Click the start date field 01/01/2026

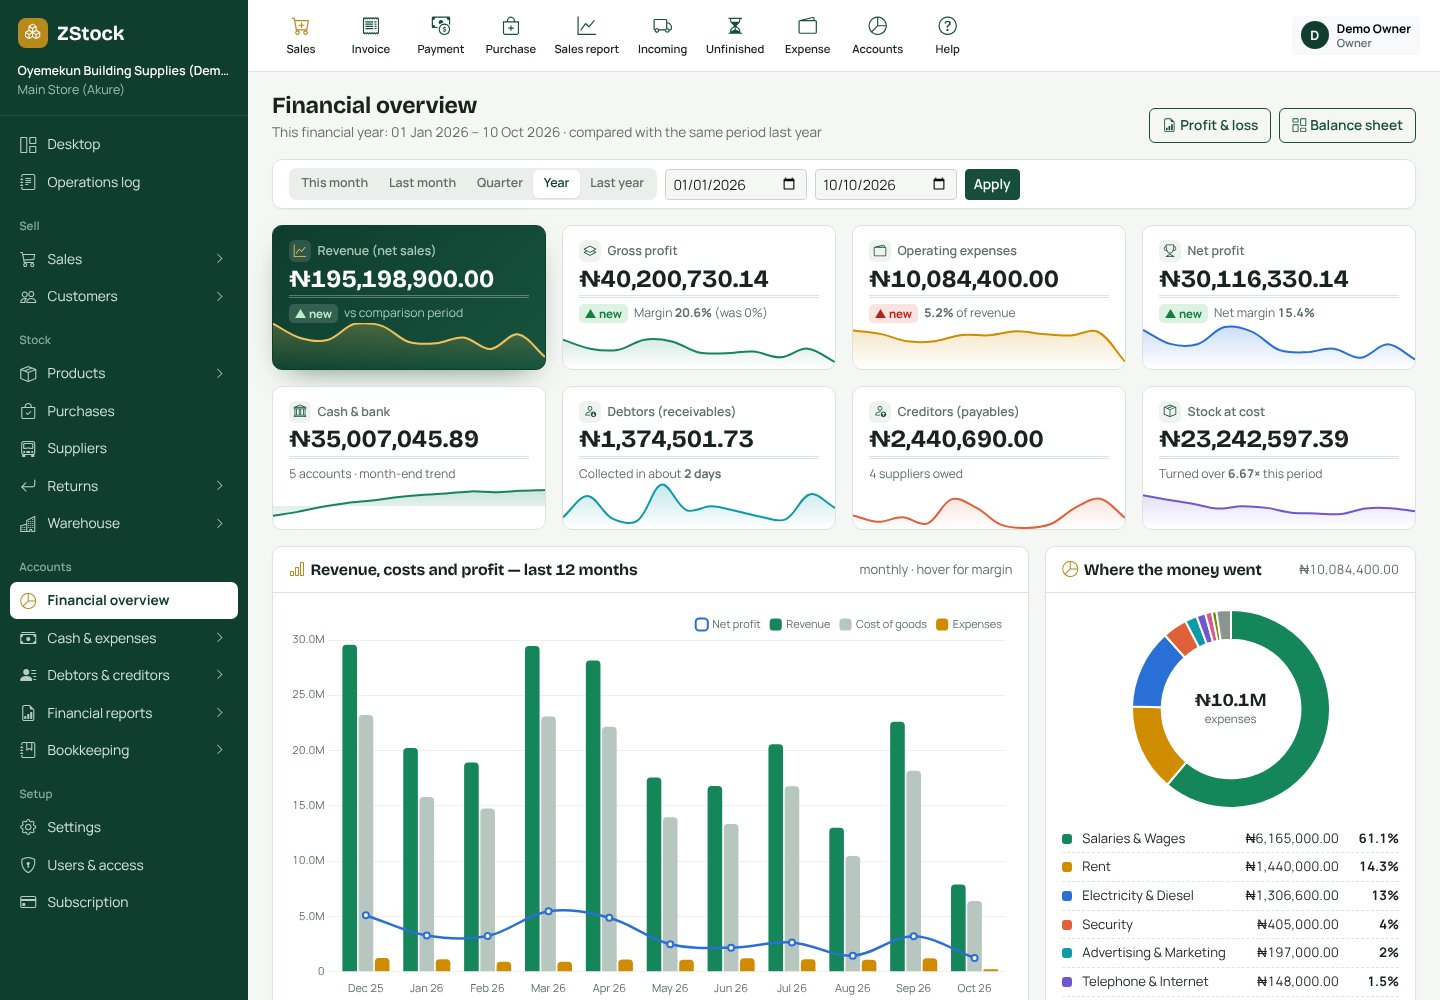(736, 184)
